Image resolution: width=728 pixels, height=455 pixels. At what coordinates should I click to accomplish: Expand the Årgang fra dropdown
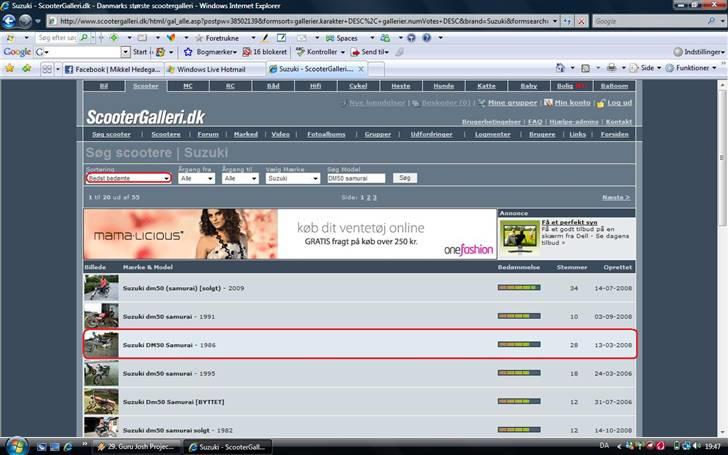click(197, 178)
